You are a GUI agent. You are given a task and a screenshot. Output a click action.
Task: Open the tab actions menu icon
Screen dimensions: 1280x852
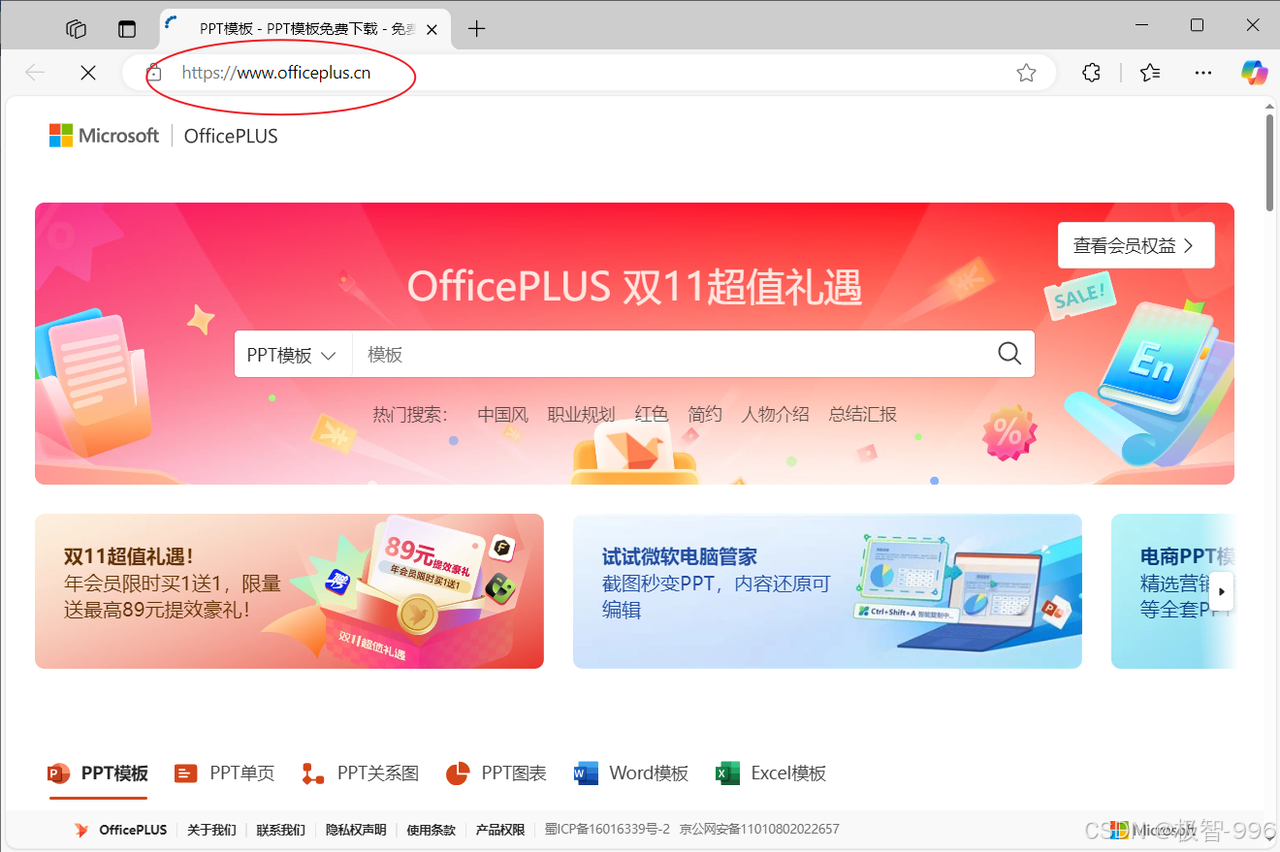(127, 29)
